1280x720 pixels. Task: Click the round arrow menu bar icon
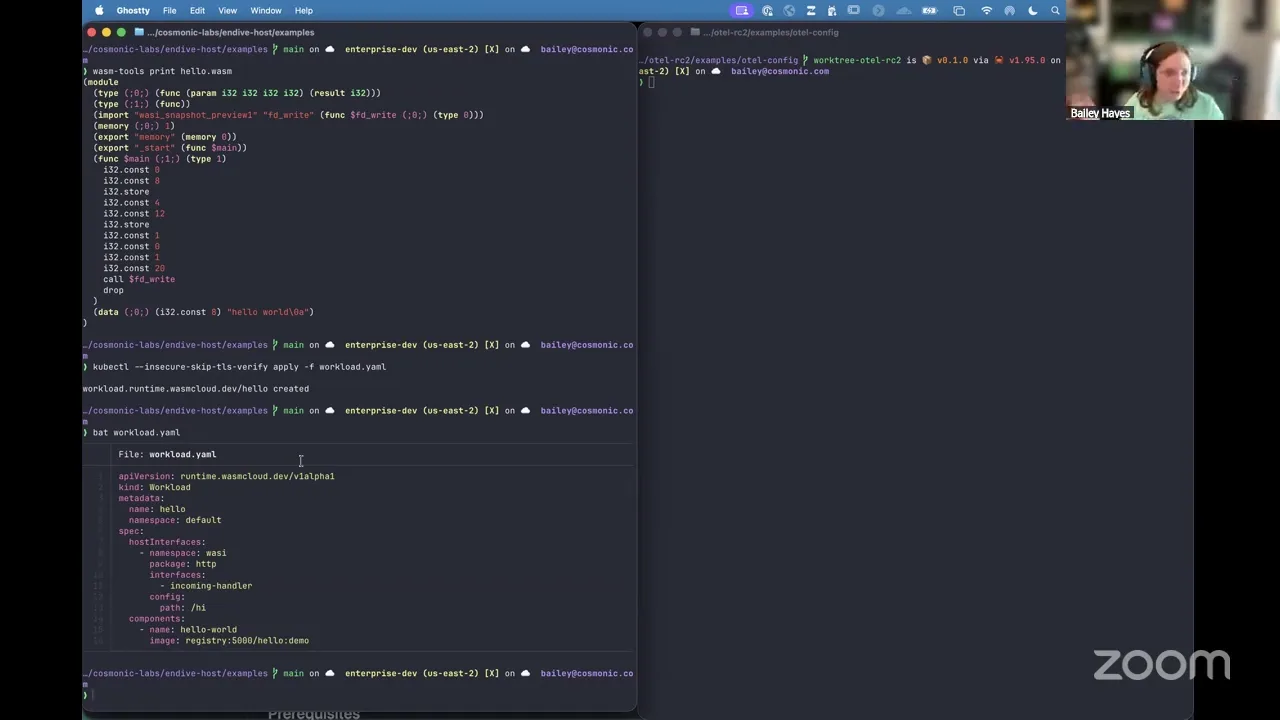[878, 10]
